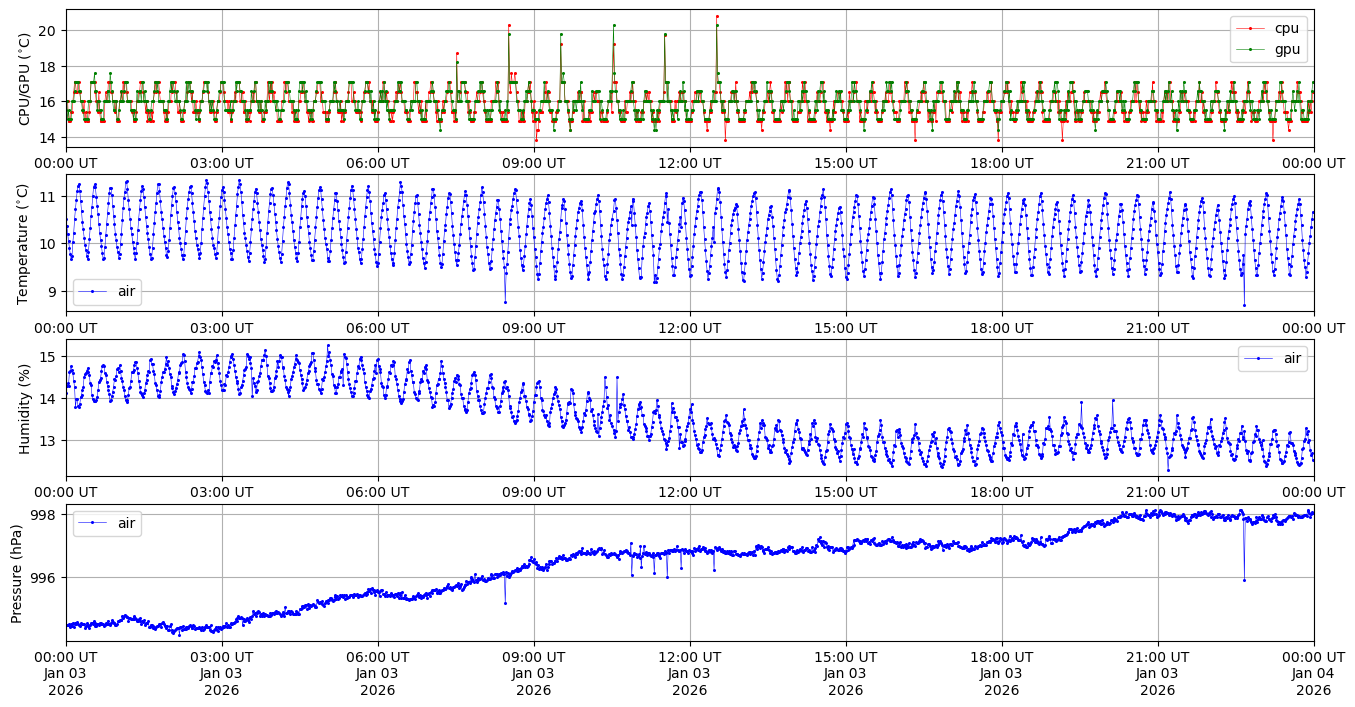Click the Pressure (hPa) y-axis label

pos(17,573)
